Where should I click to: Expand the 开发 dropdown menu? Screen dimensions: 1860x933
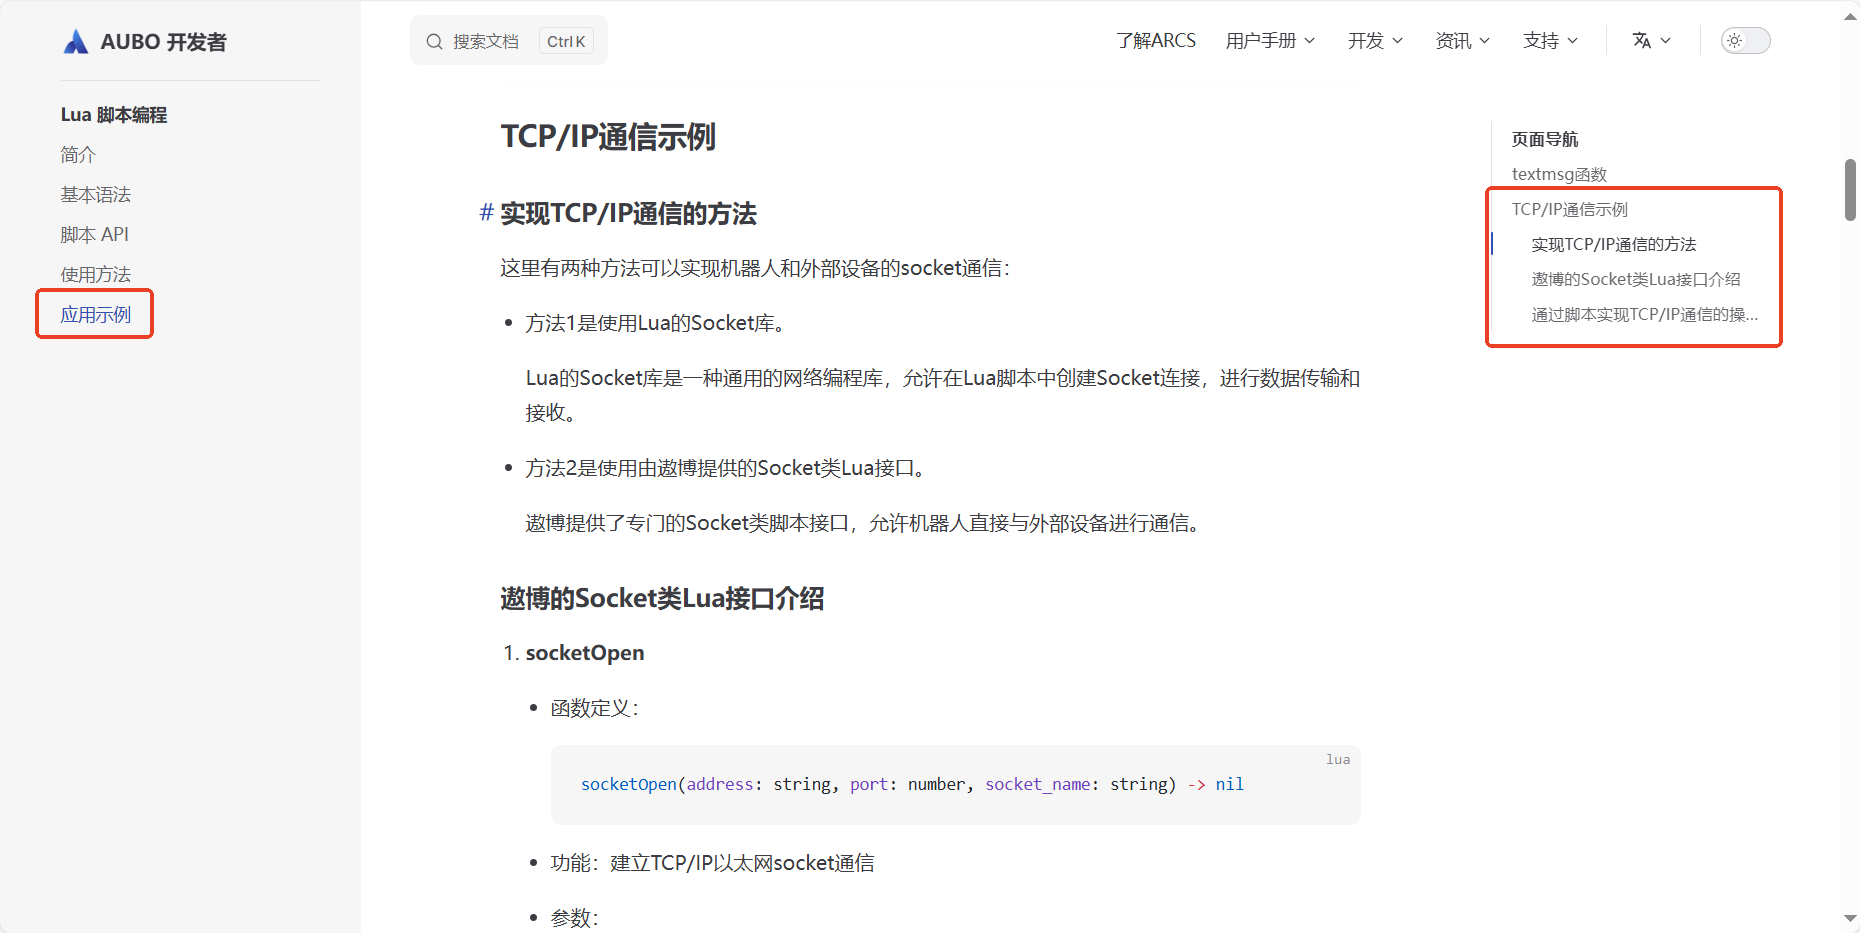tap(1375, 40)
